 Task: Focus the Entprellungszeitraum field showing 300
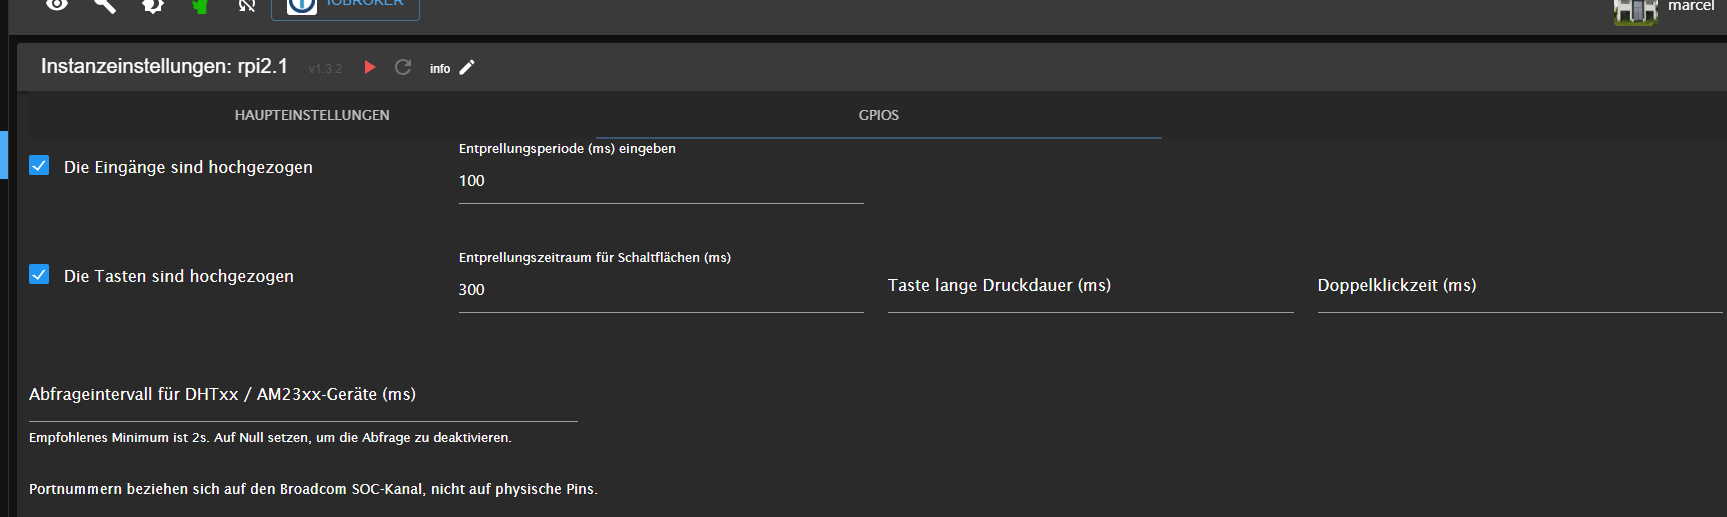click(661, 290)
